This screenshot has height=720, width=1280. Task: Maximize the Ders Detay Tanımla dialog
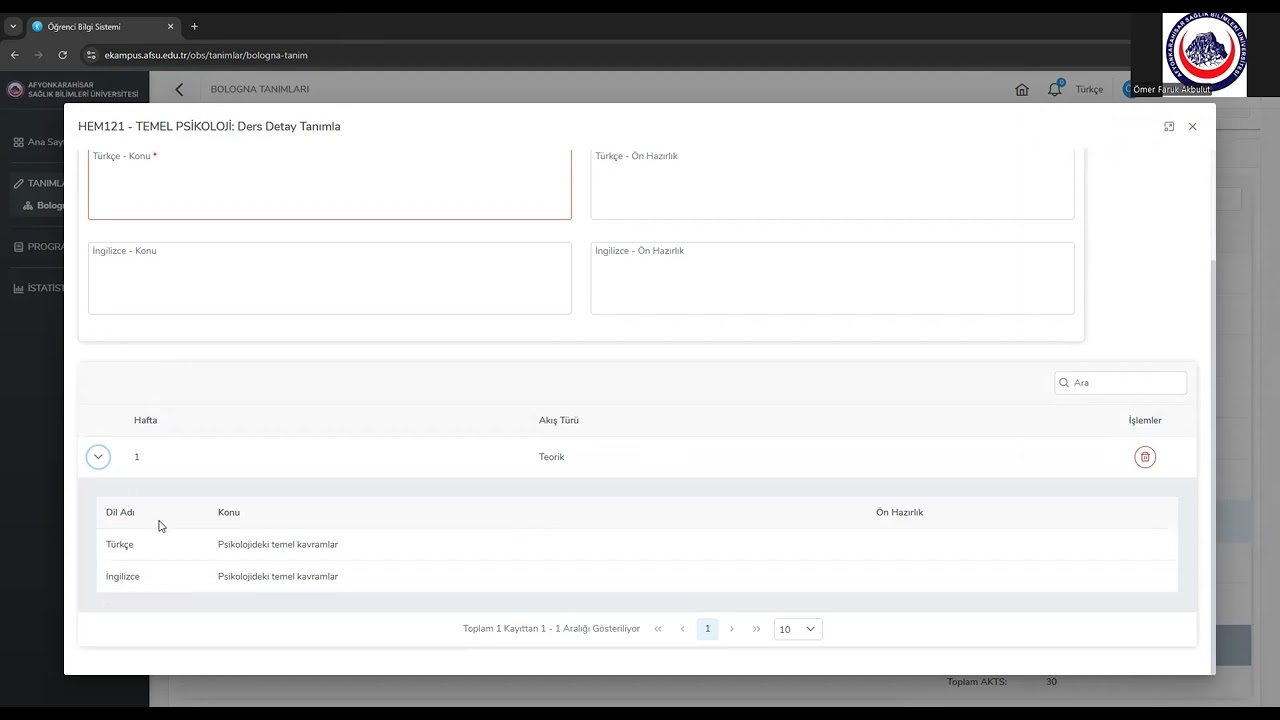coord(1169,127)
